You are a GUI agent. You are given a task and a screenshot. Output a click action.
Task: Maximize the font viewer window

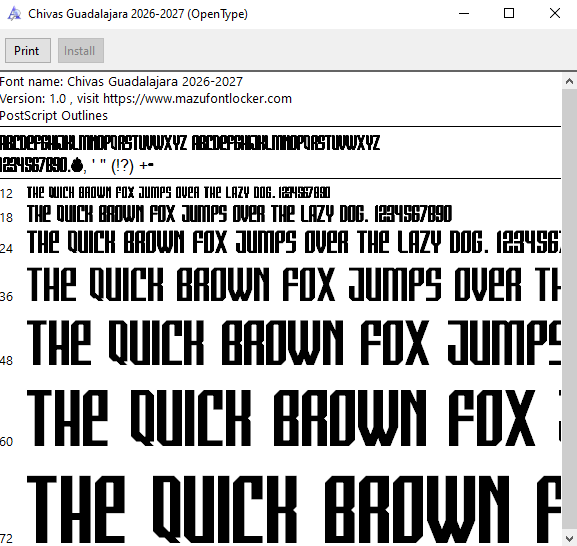(x=509, y=14)
